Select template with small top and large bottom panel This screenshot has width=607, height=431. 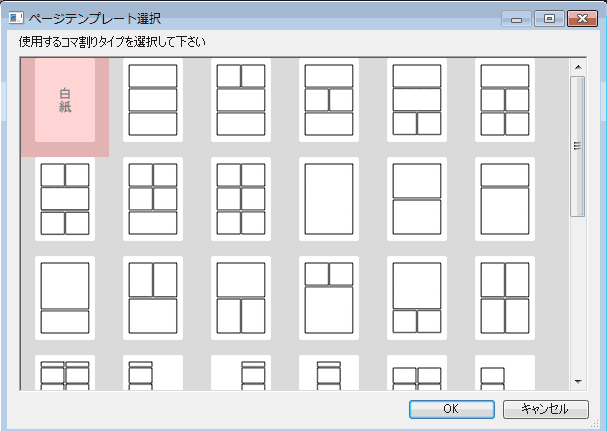[505, 199]
